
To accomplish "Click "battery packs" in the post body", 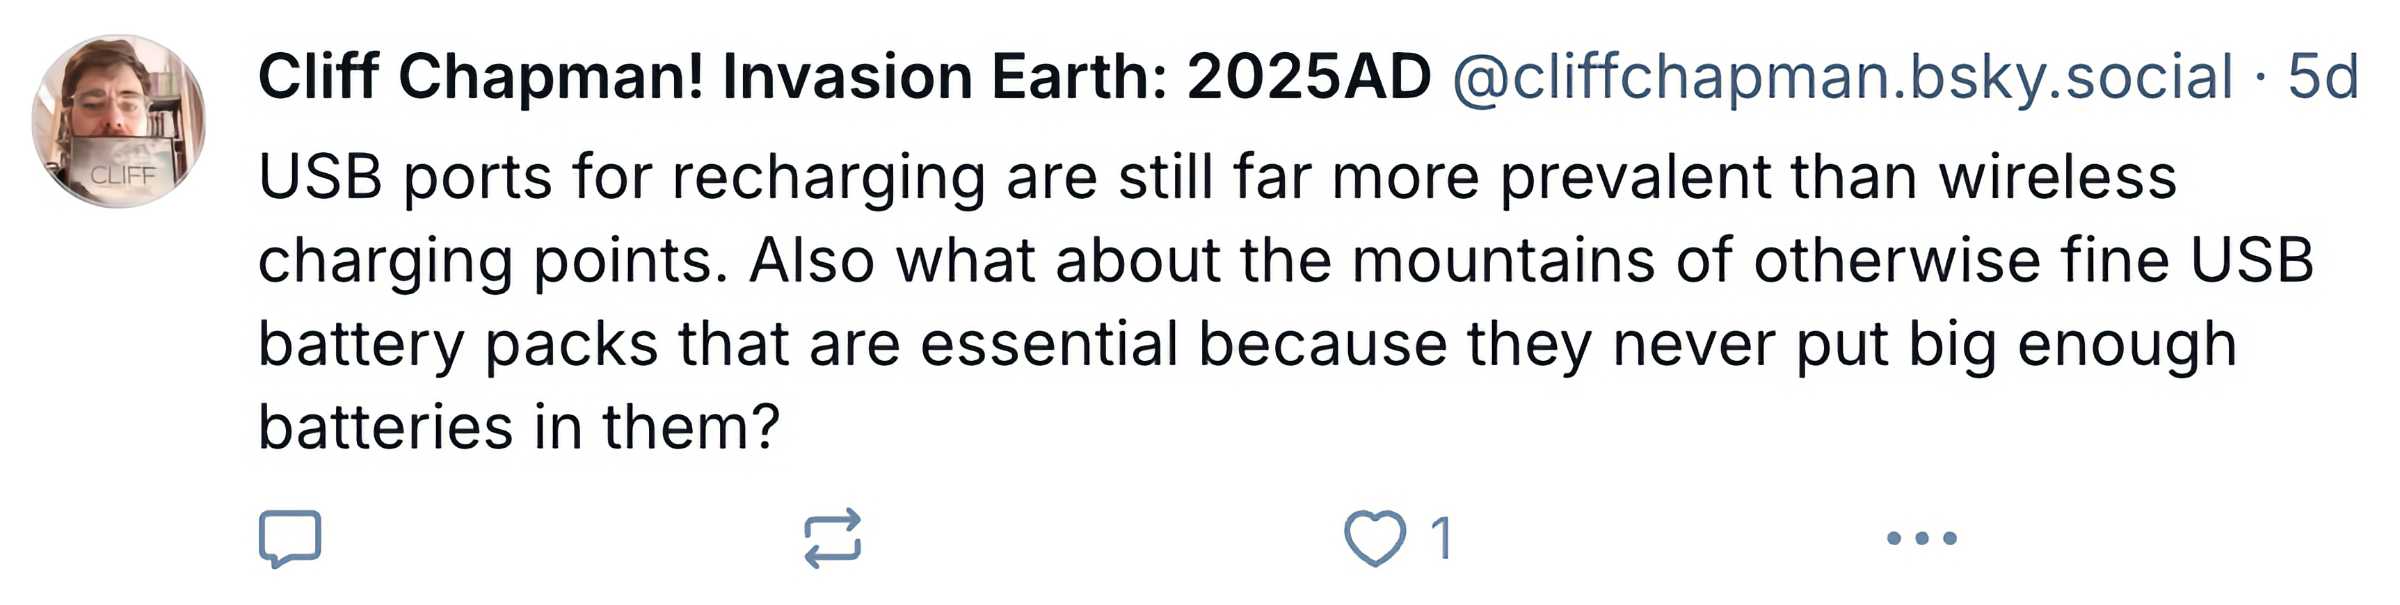I will point(458,345).
